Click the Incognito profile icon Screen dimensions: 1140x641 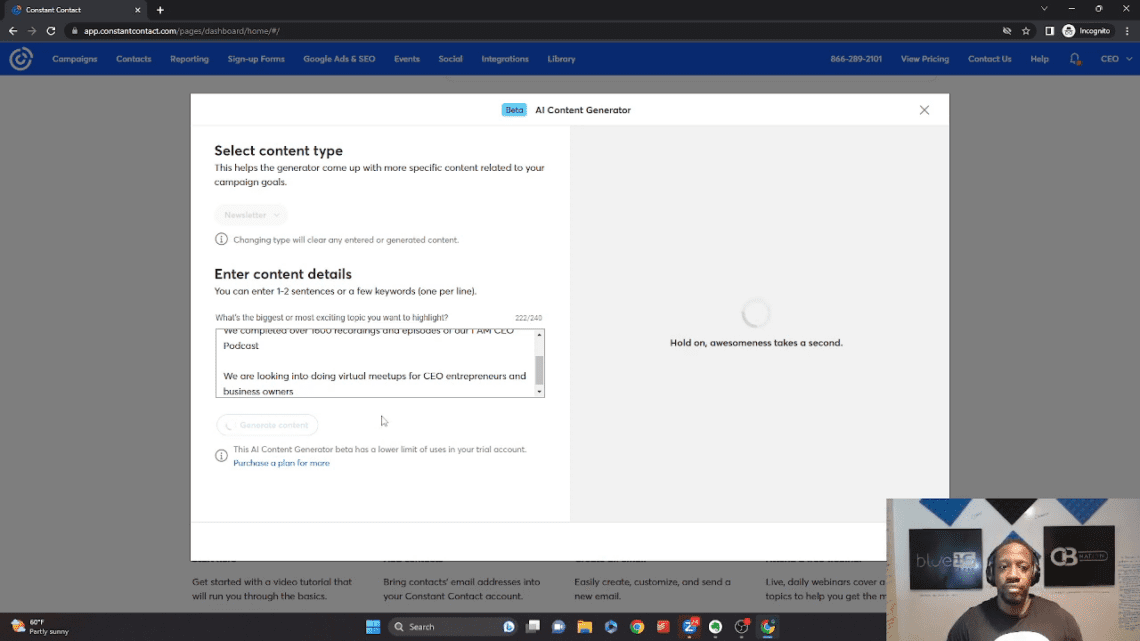(x=1069, y=31)
